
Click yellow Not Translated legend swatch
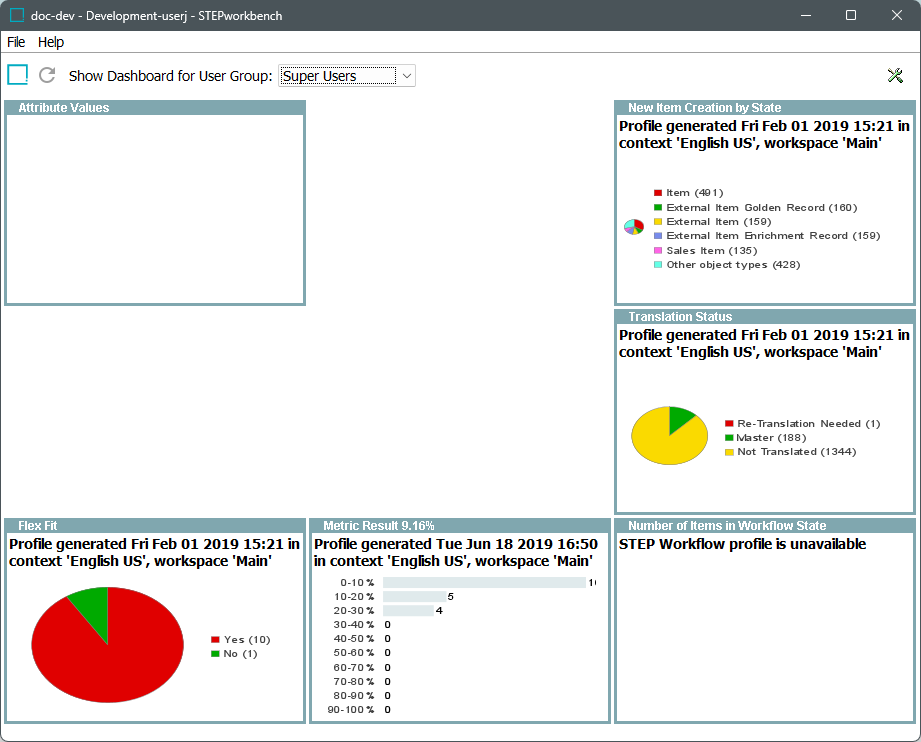click(729, 452)
